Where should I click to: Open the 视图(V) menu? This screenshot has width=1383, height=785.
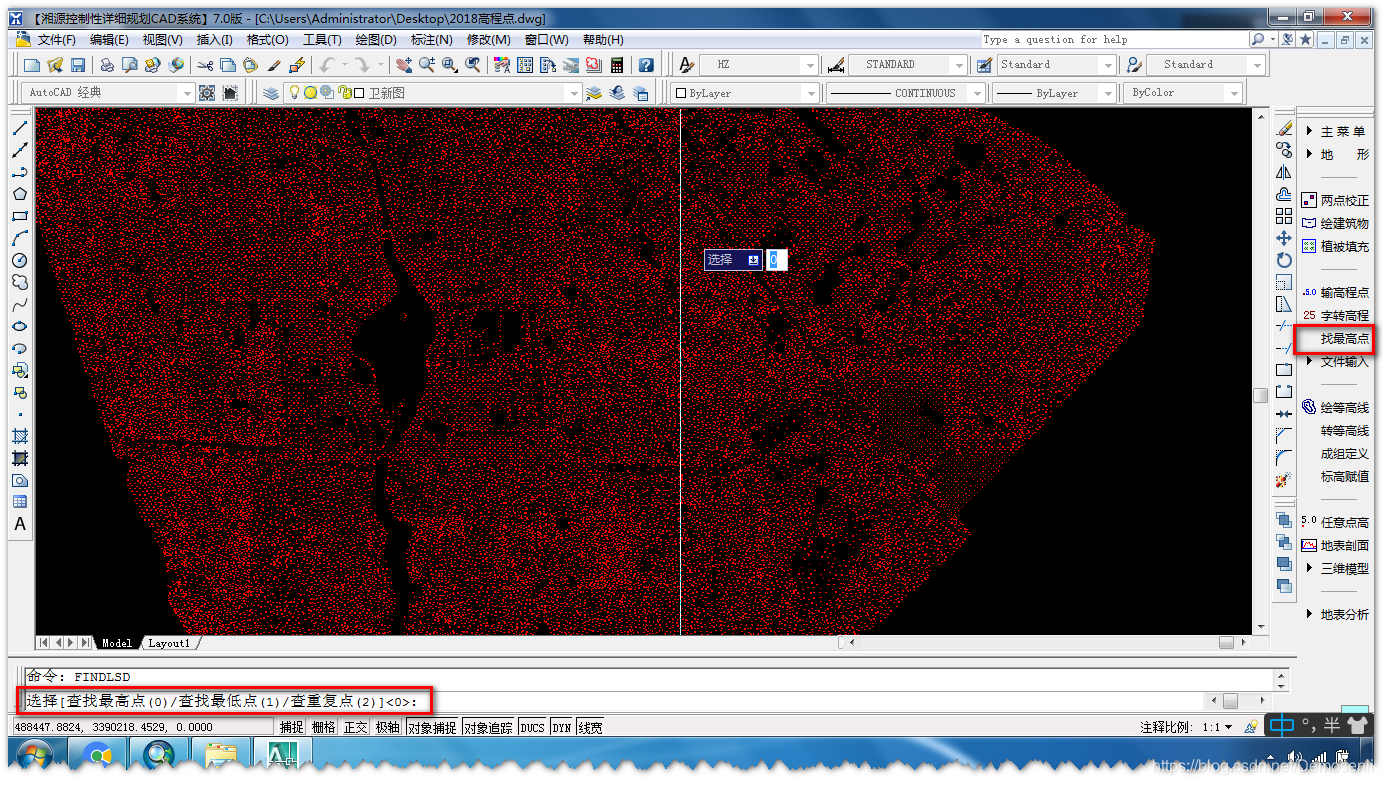pos(162,40)
